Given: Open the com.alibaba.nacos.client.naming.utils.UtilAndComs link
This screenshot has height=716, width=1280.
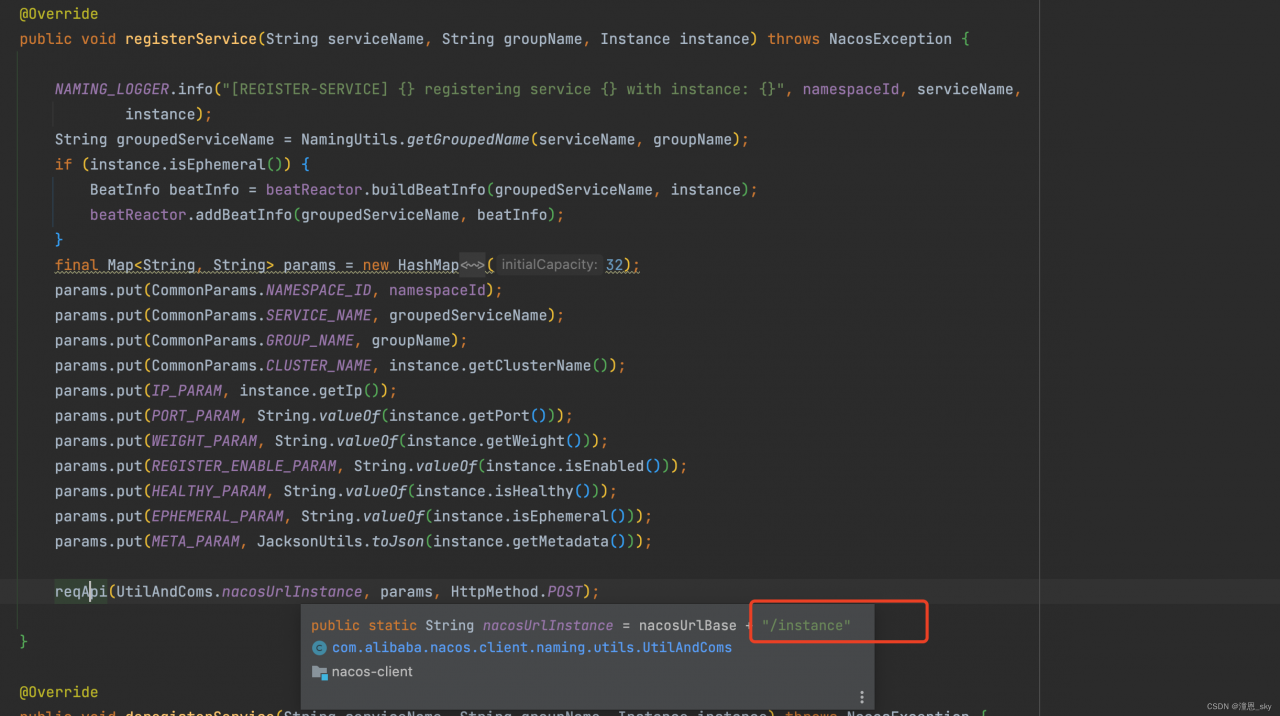Looking at the screenshot, I should click(x=532, y=648).
